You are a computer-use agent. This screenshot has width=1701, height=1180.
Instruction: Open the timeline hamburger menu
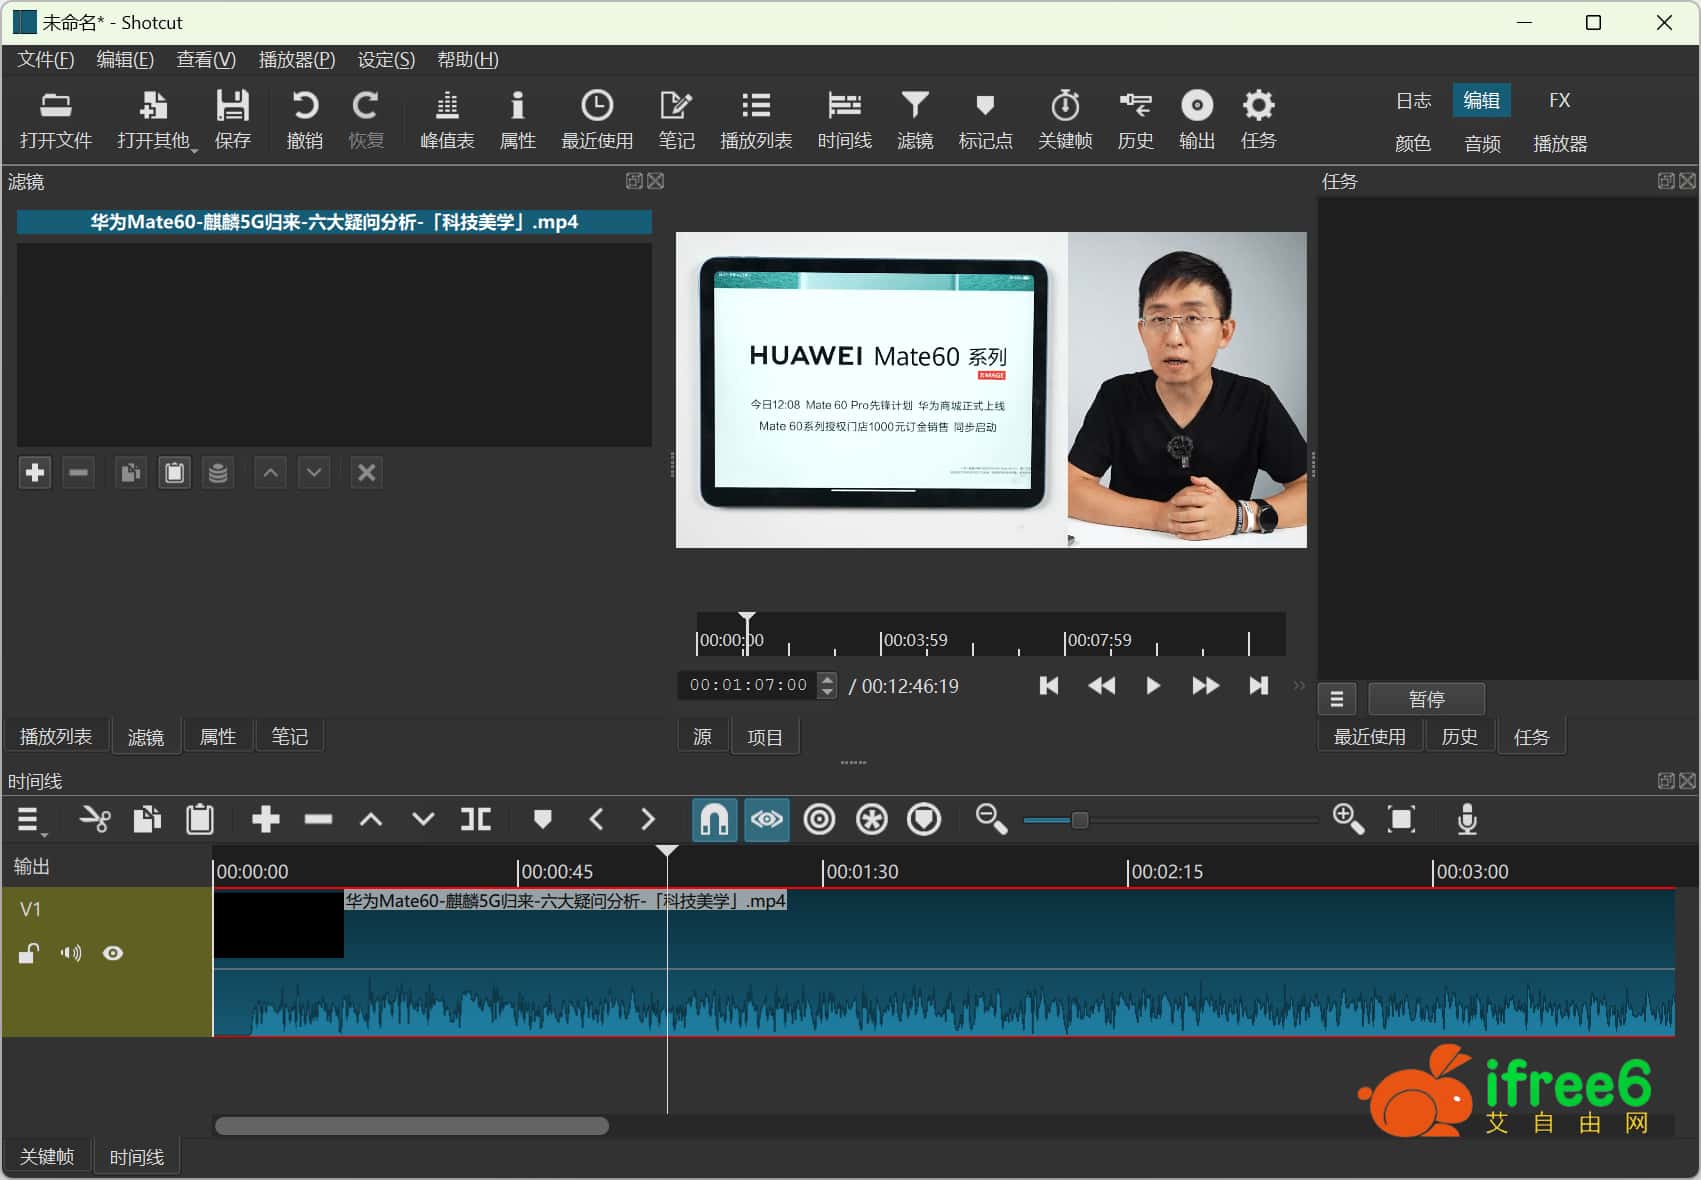[29, 820]
